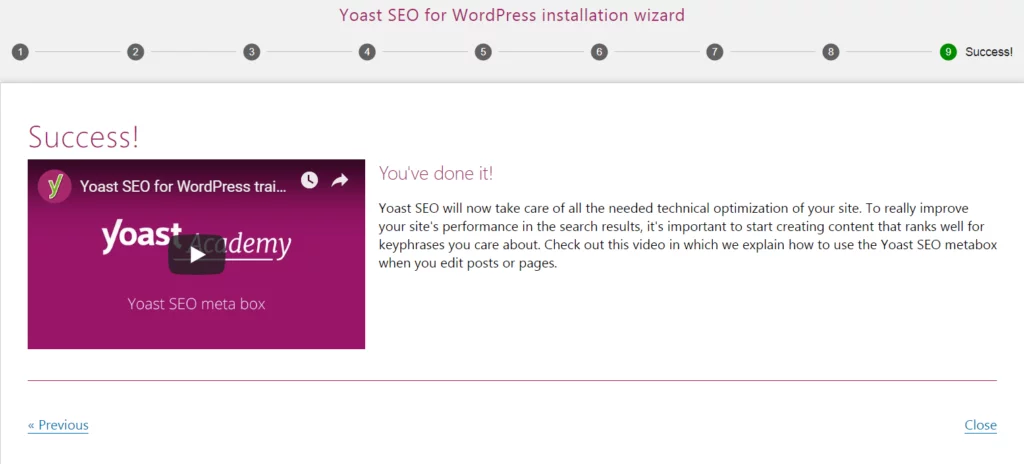
Task: Click the « Previous link
Action: [58, 425]
